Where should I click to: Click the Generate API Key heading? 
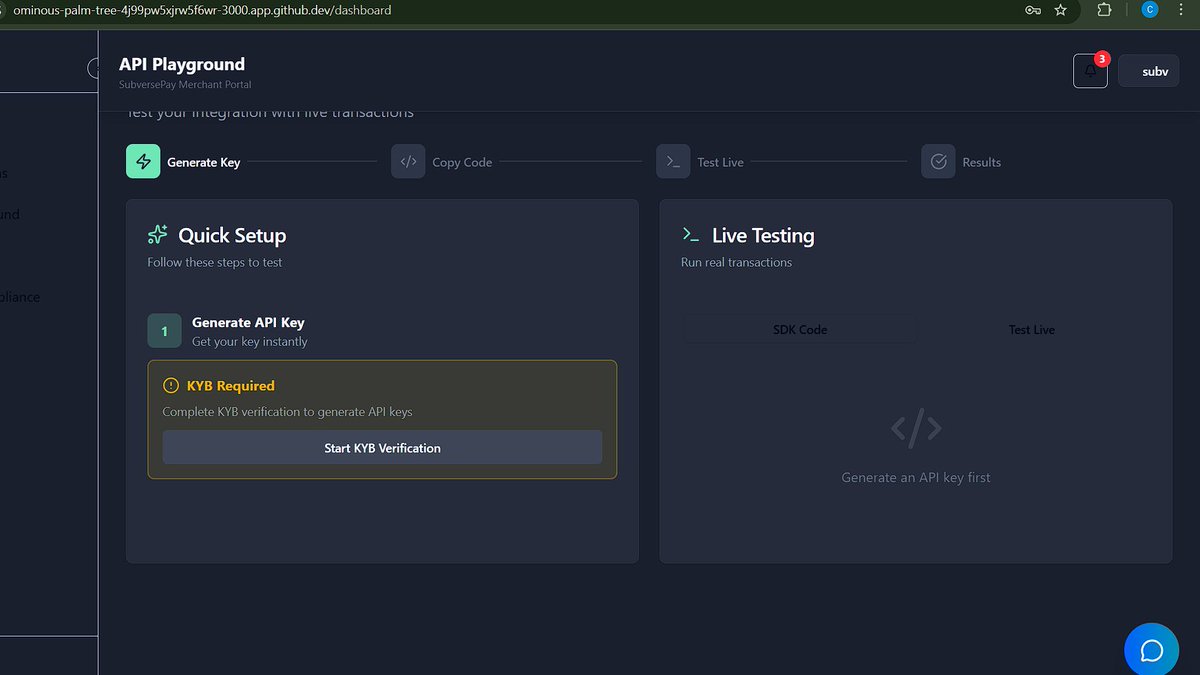pos(248,322)
